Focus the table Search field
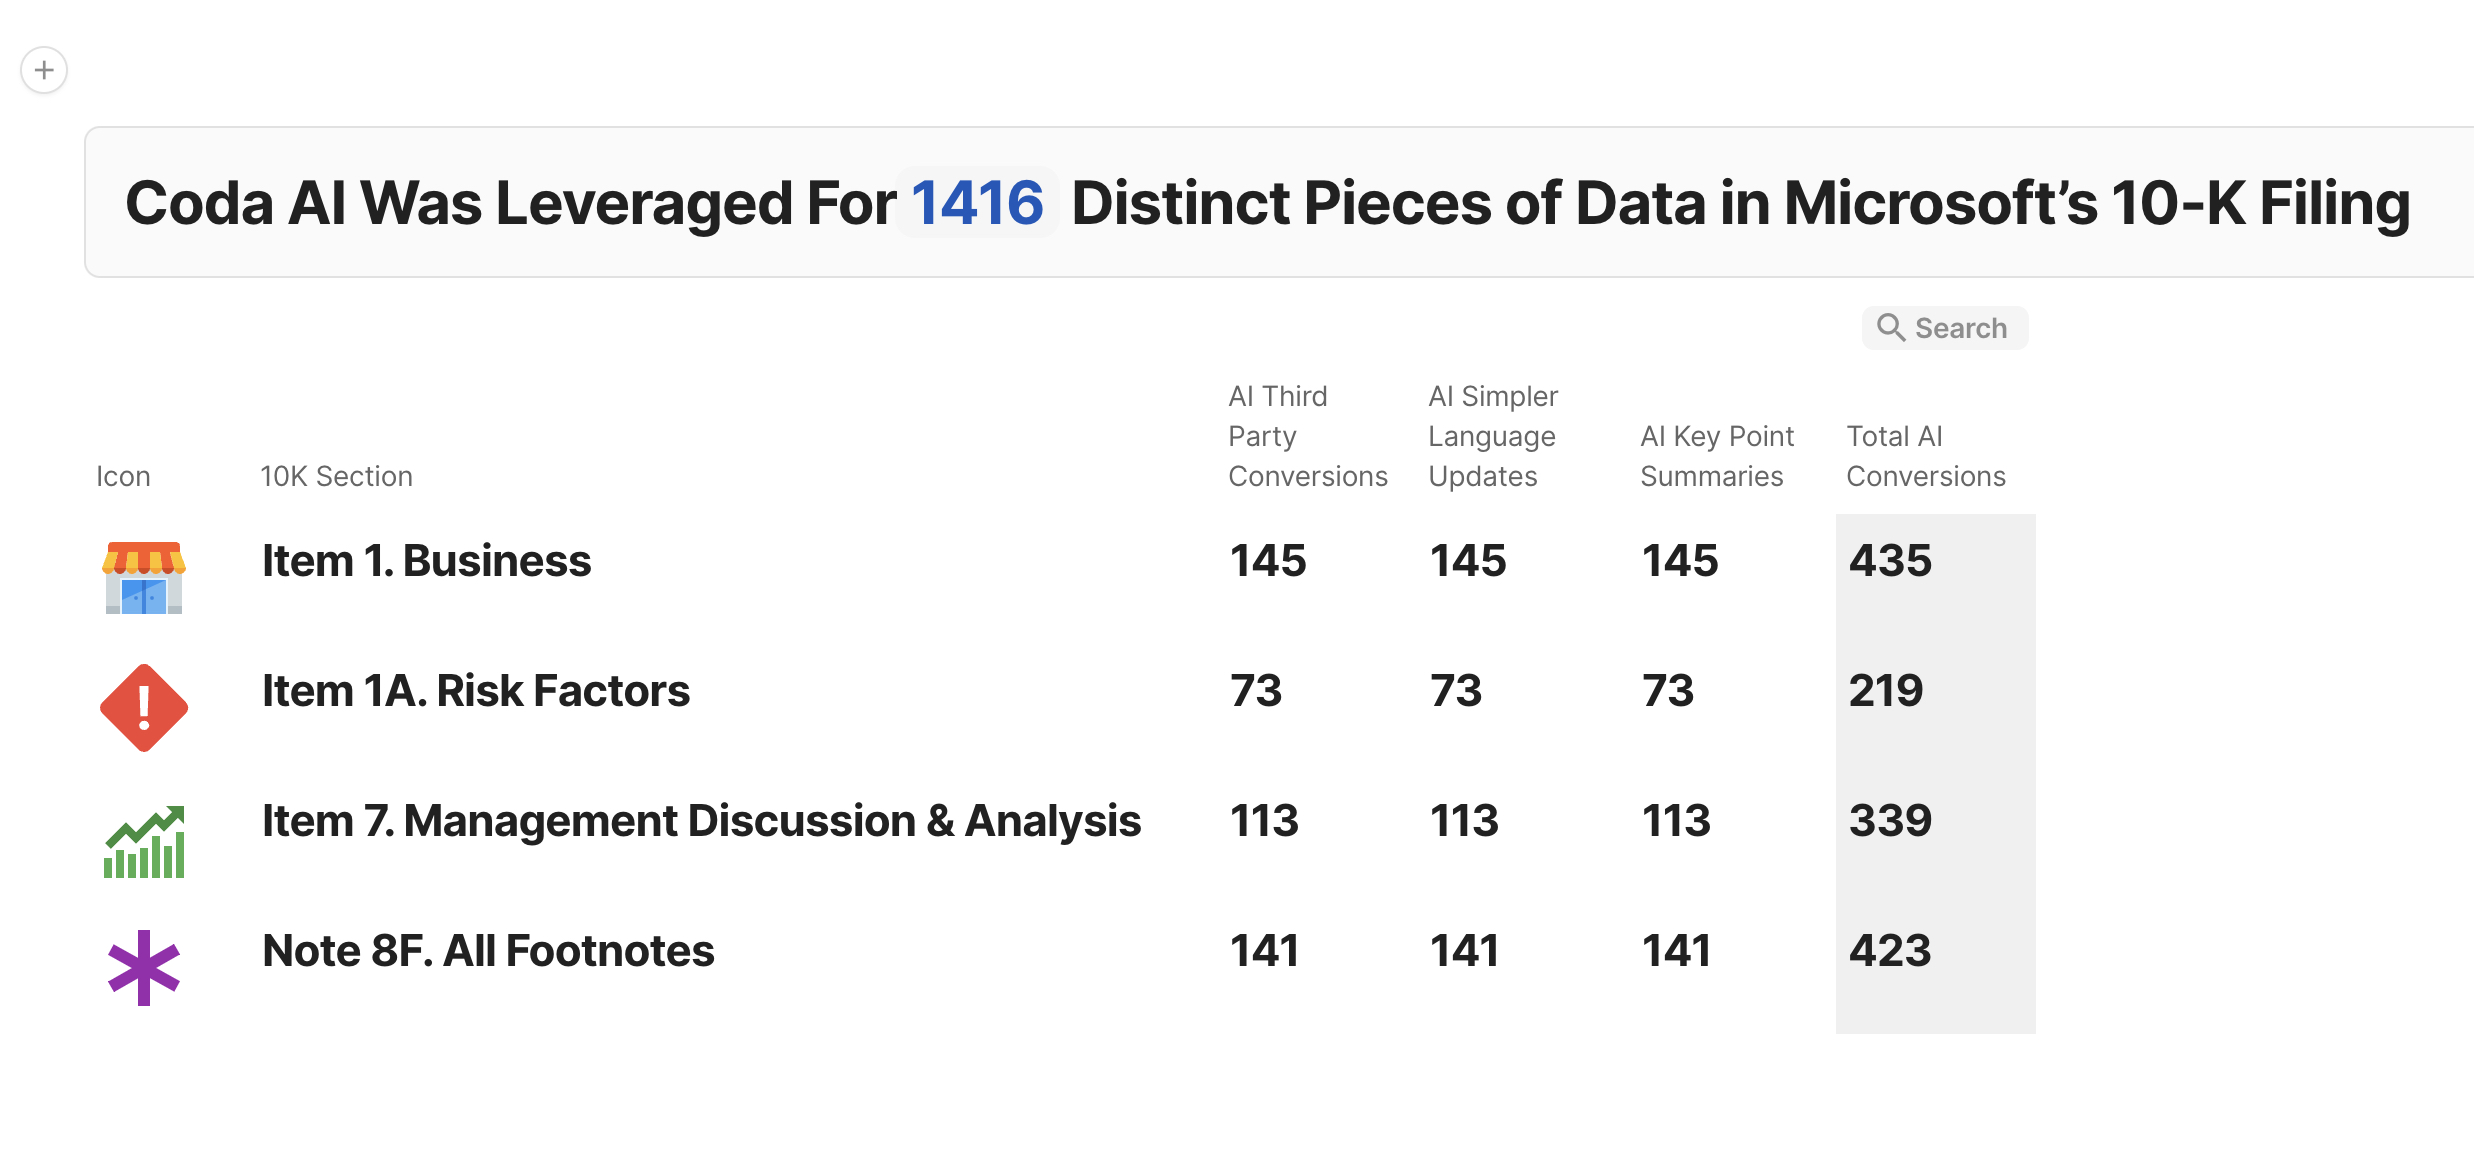2474x1151 pixels. click(x=1944, y=328)
